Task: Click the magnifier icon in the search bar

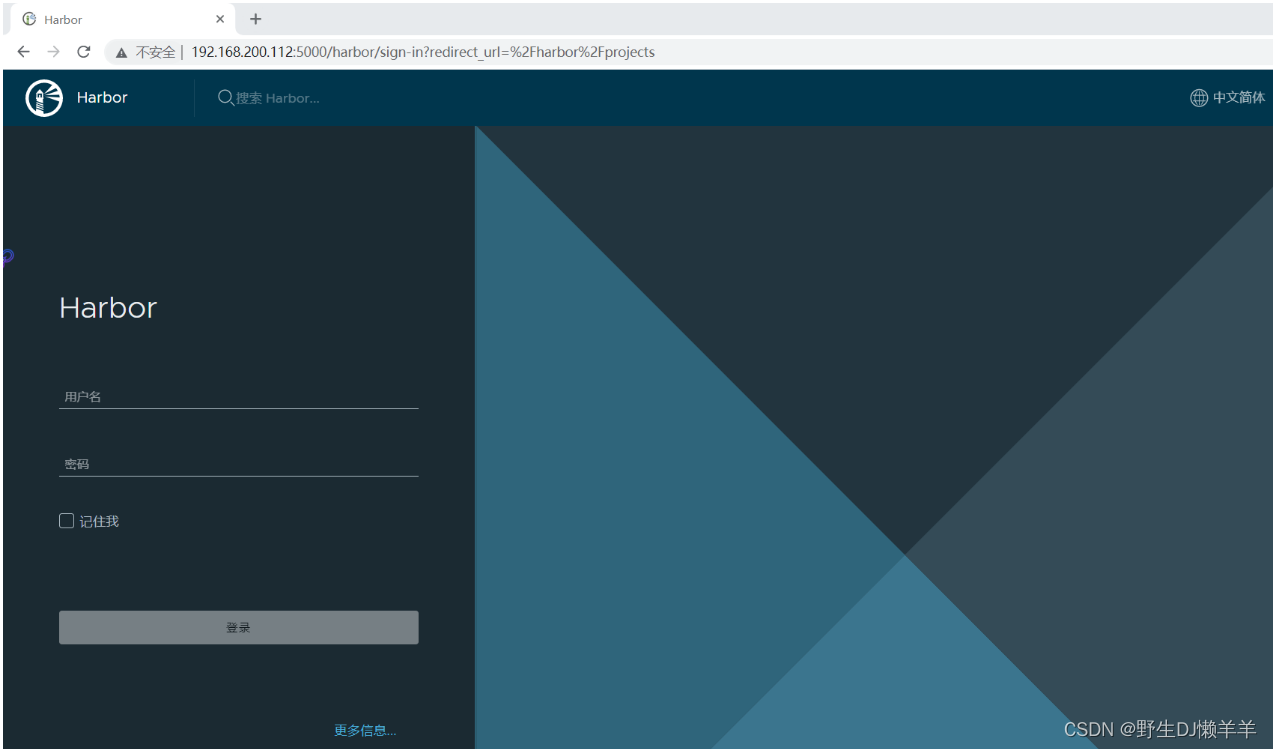Action: tap(225, 97)
